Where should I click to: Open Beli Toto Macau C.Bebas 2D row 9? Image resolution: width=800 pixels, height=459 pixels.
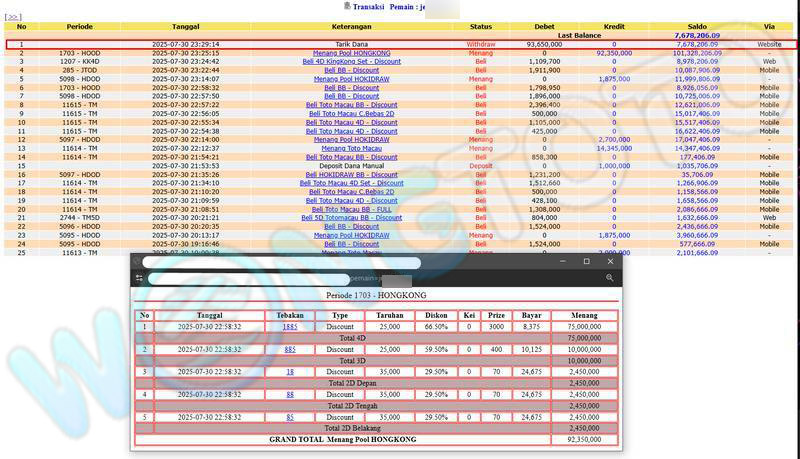pos(352,114)
